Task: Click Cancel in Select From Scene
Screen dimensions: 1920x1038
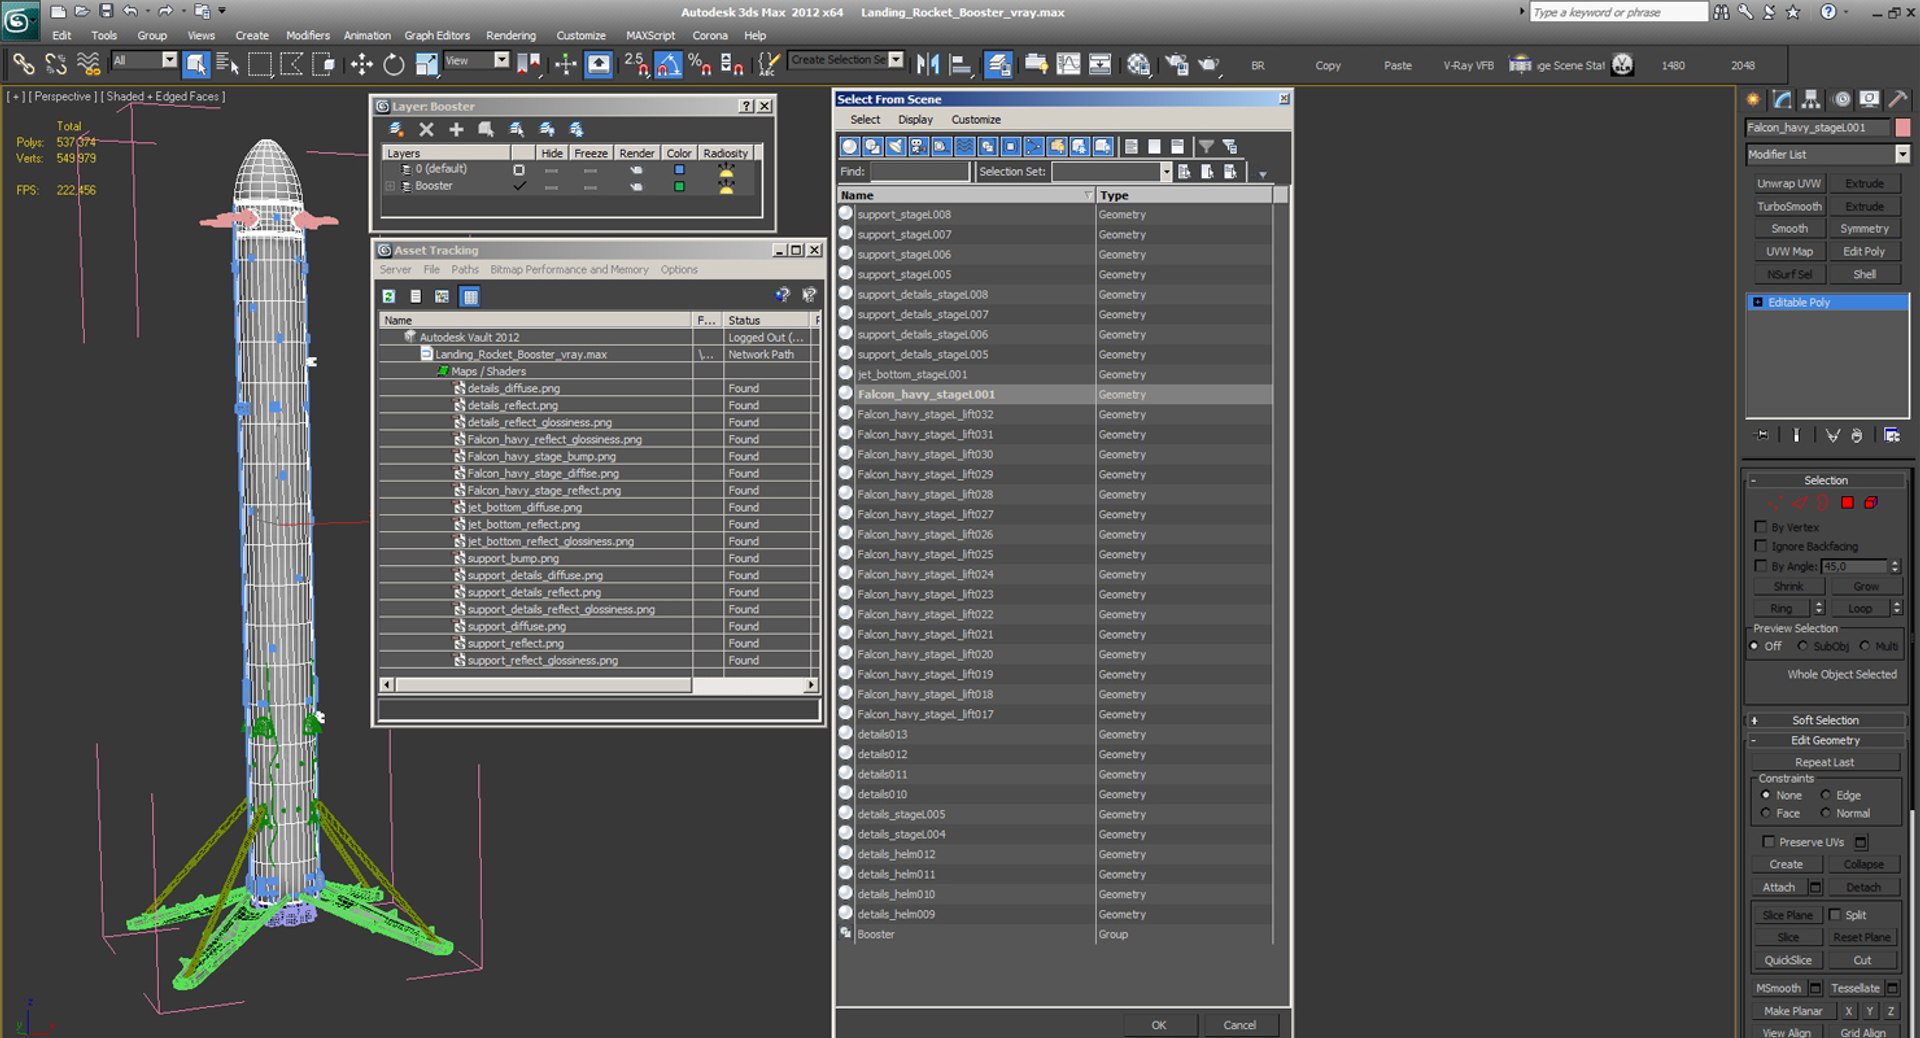Action: click(1239, 1025)
